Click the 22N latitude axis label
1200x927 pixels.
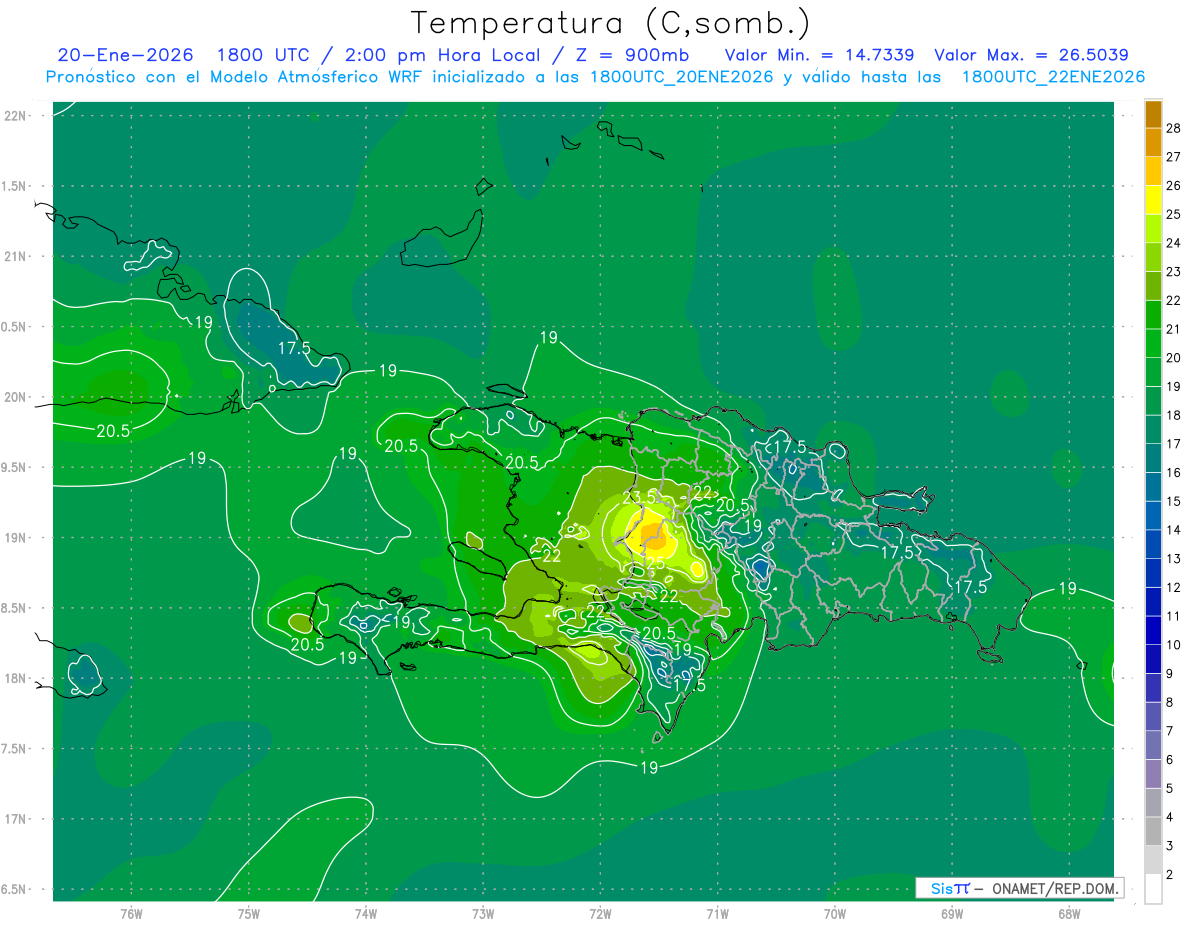tap(15, 116)
